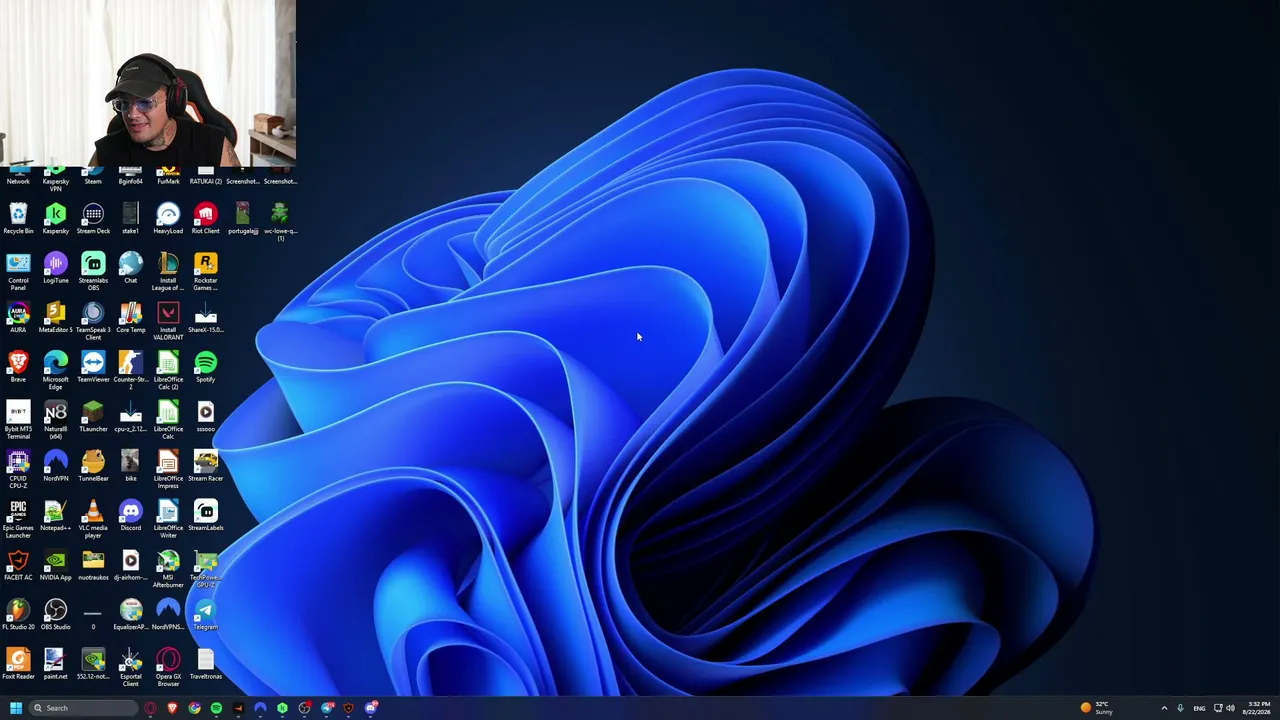Open the taskbar volume control

click(x=1230, y=708)
